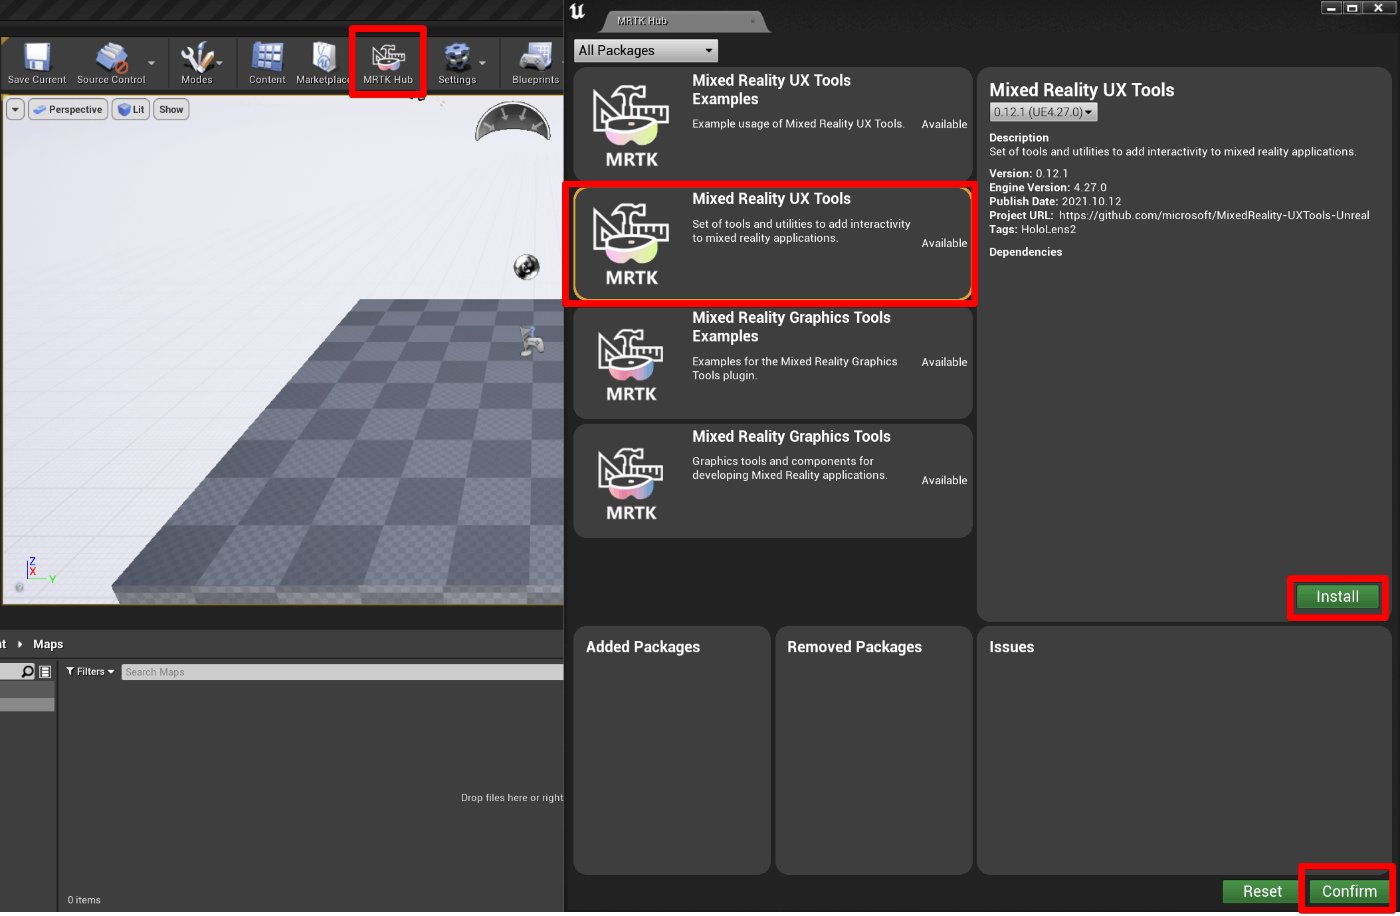
Task: Open the Content browser toolbar icon
Action: point(267,63)
